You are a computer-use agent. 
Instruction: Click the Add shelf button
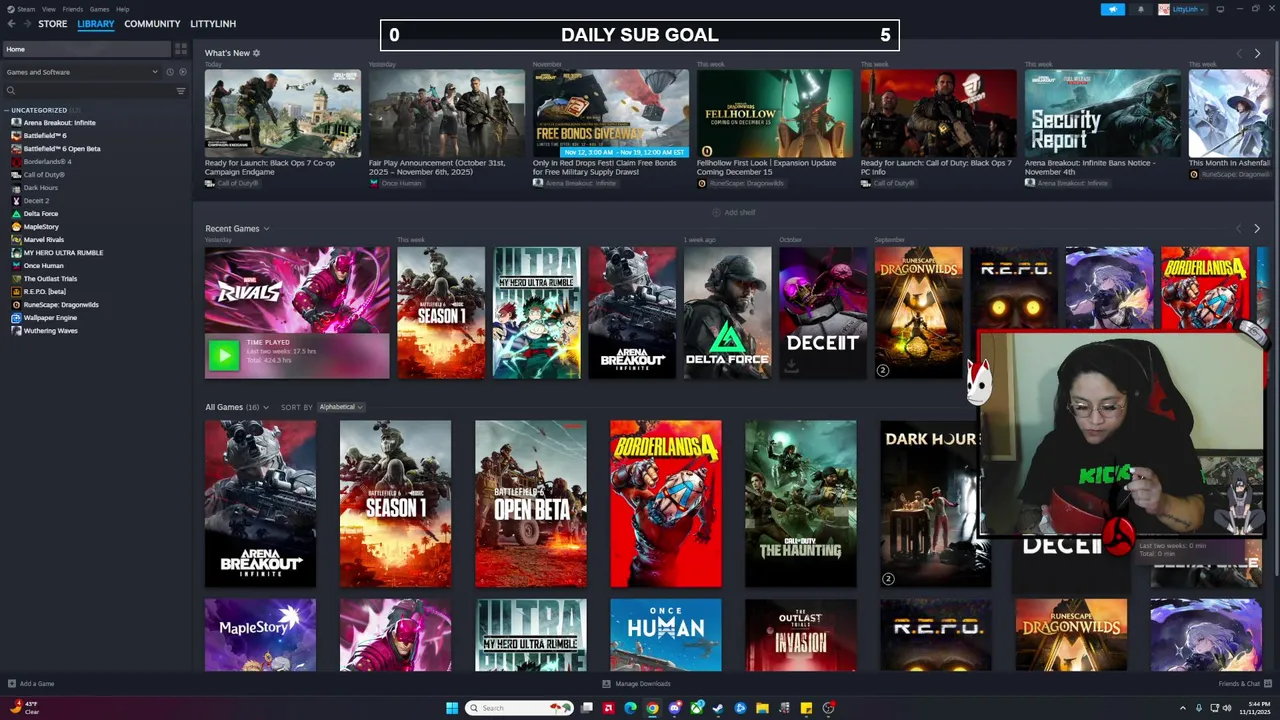(x=734, y=213)
